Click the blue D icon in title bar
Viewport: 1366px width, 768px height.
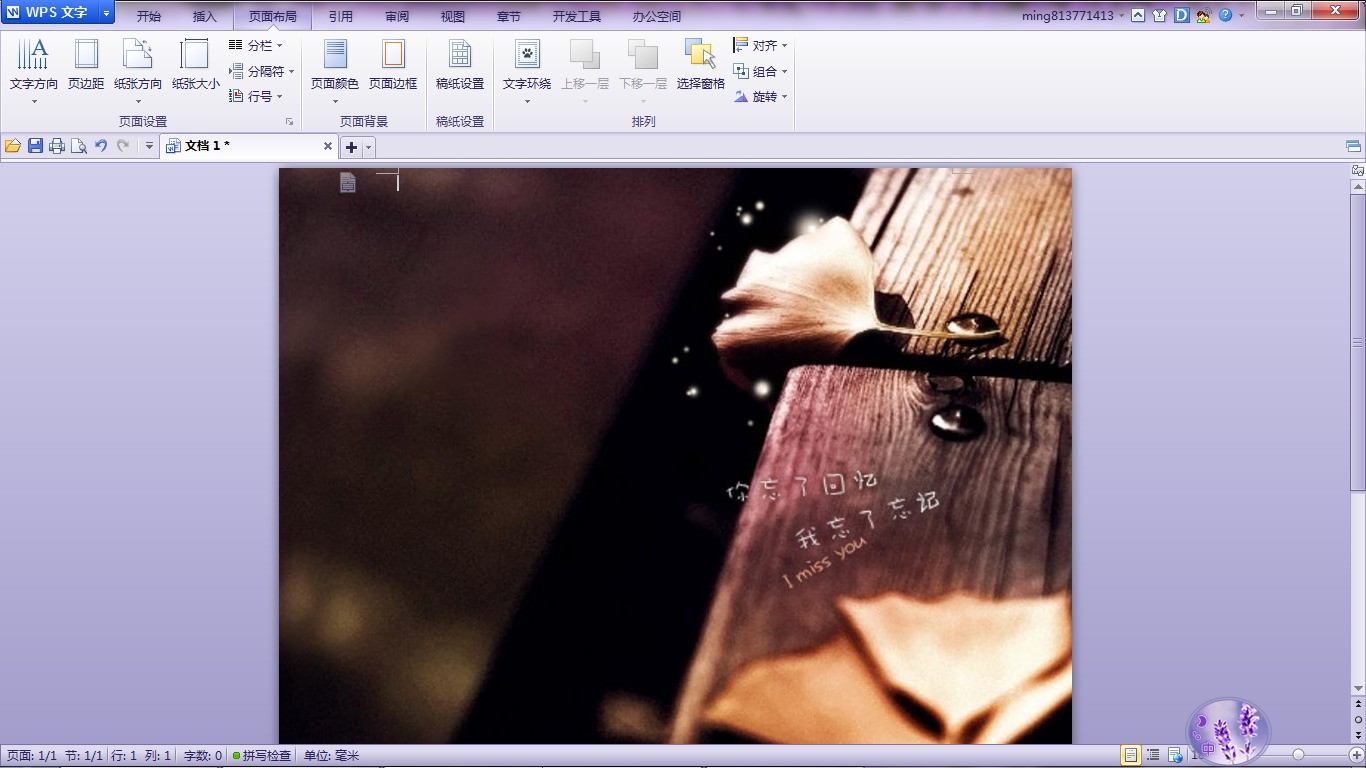click(x=1181, y=15)
